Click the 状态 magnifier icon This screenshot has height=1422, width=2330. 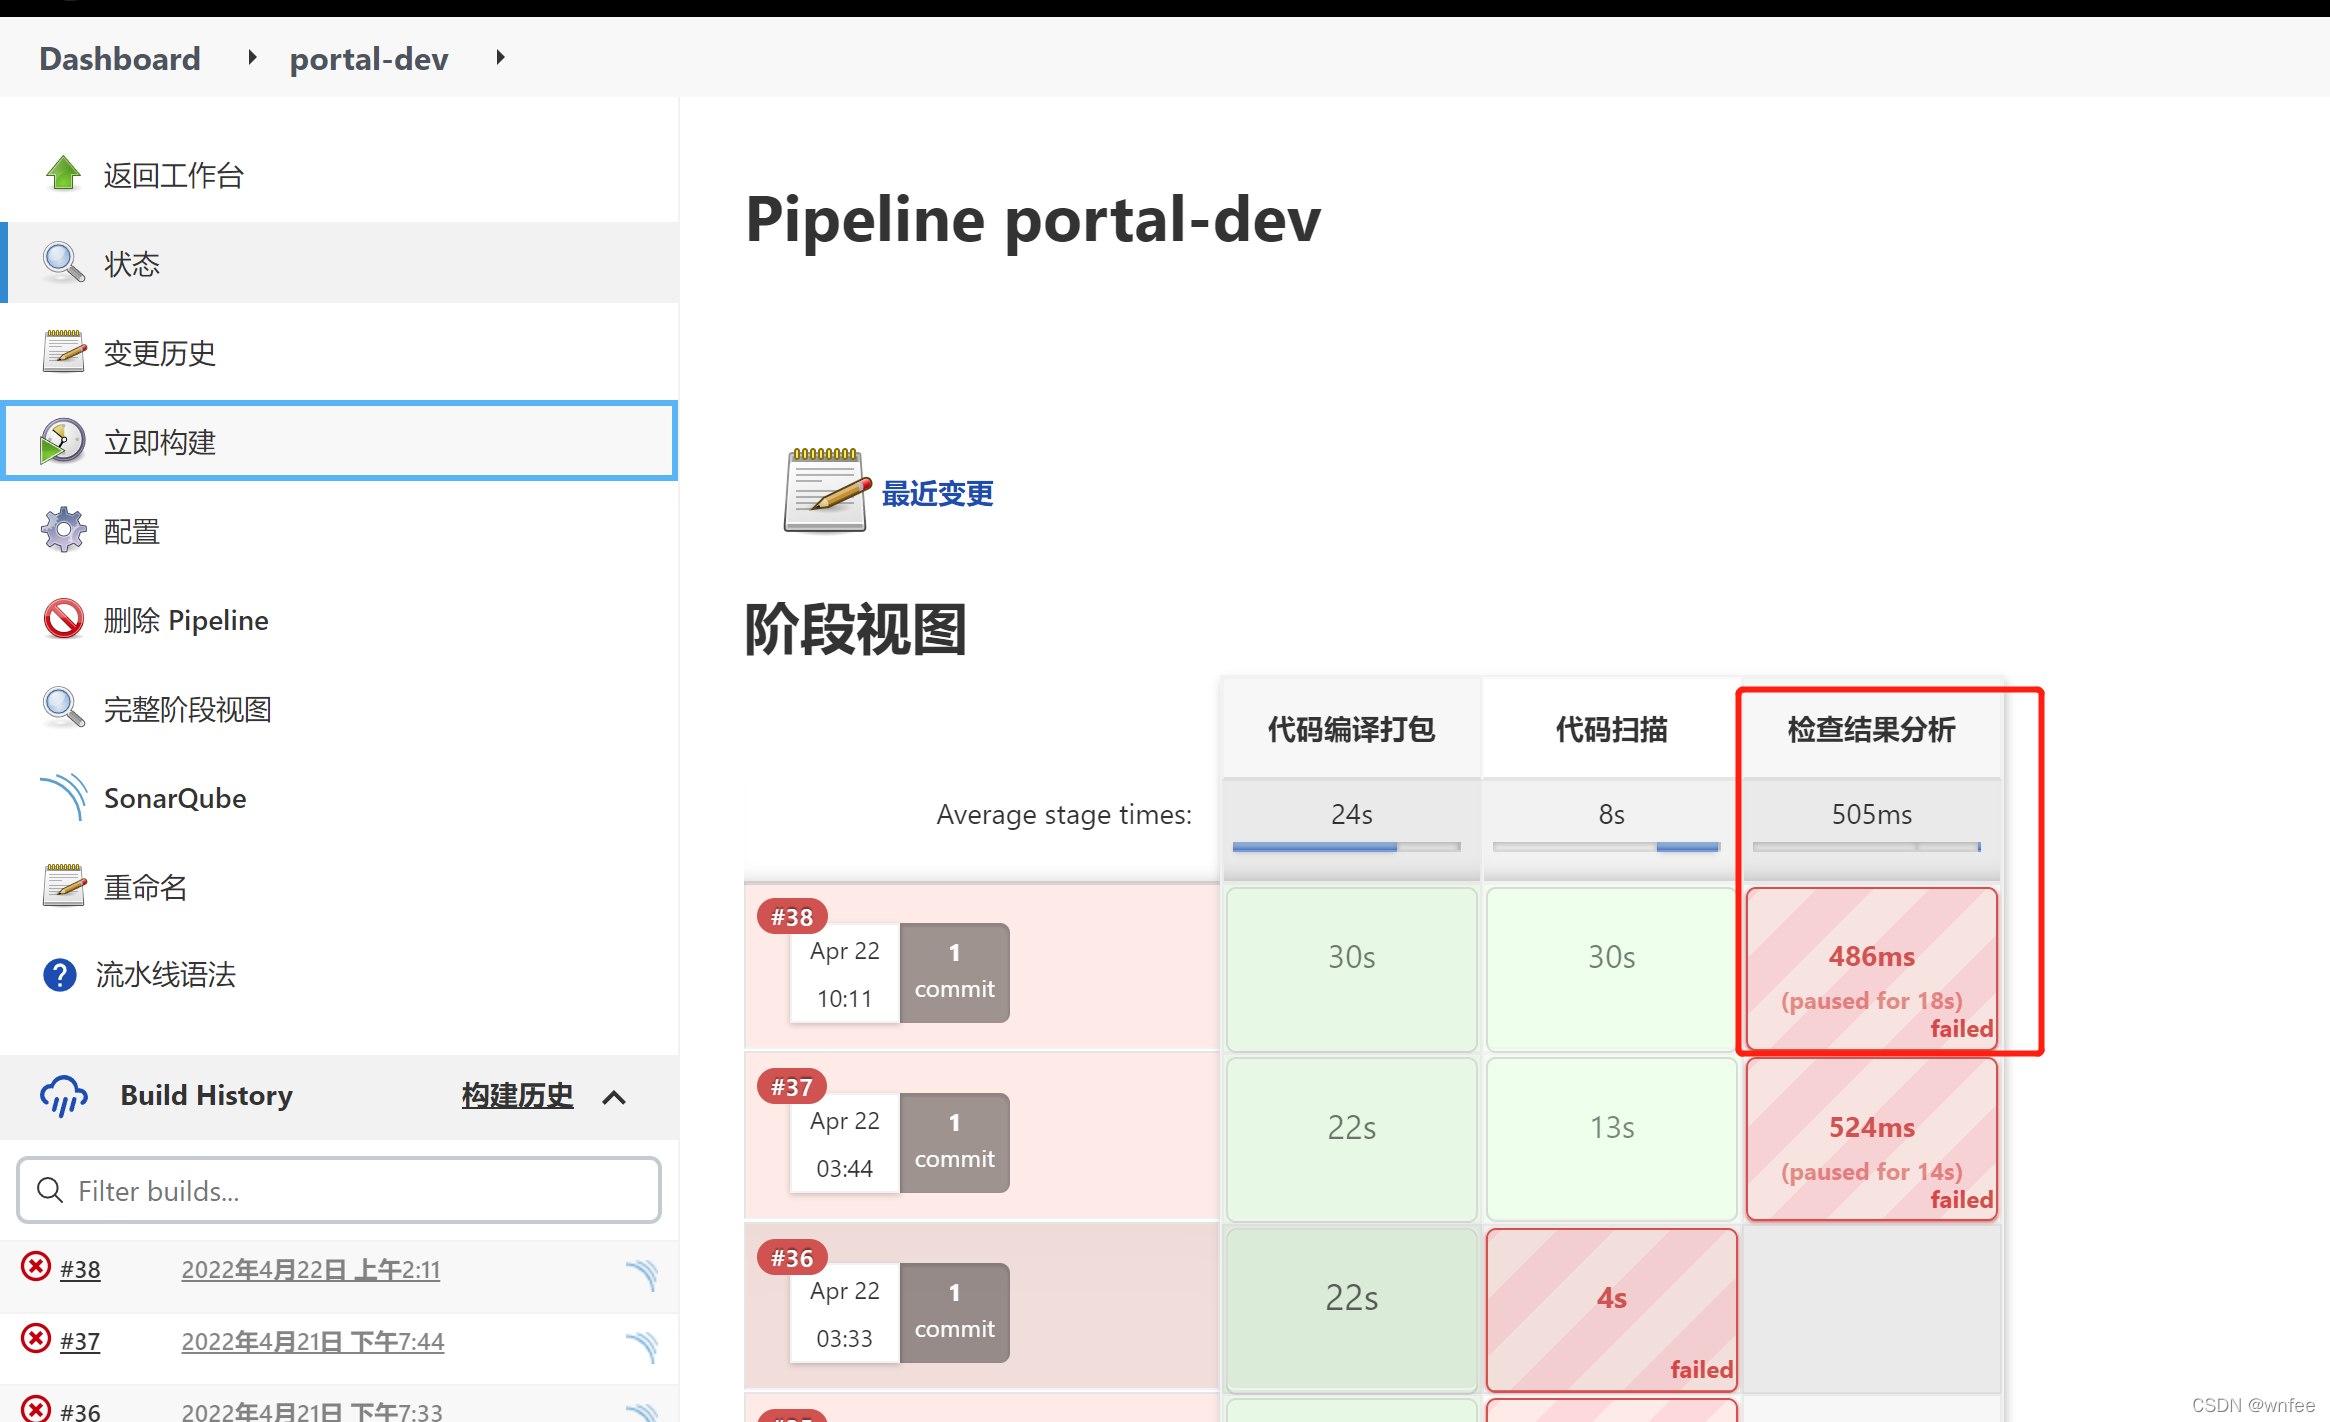click(x=63, y=262)
